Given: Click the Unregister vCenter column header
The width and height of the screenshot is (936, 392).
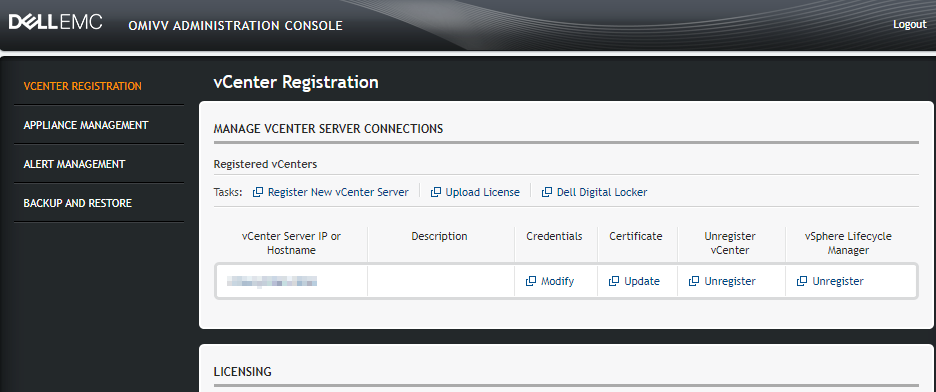Looking at the screenshot, I should pos(730,243).
